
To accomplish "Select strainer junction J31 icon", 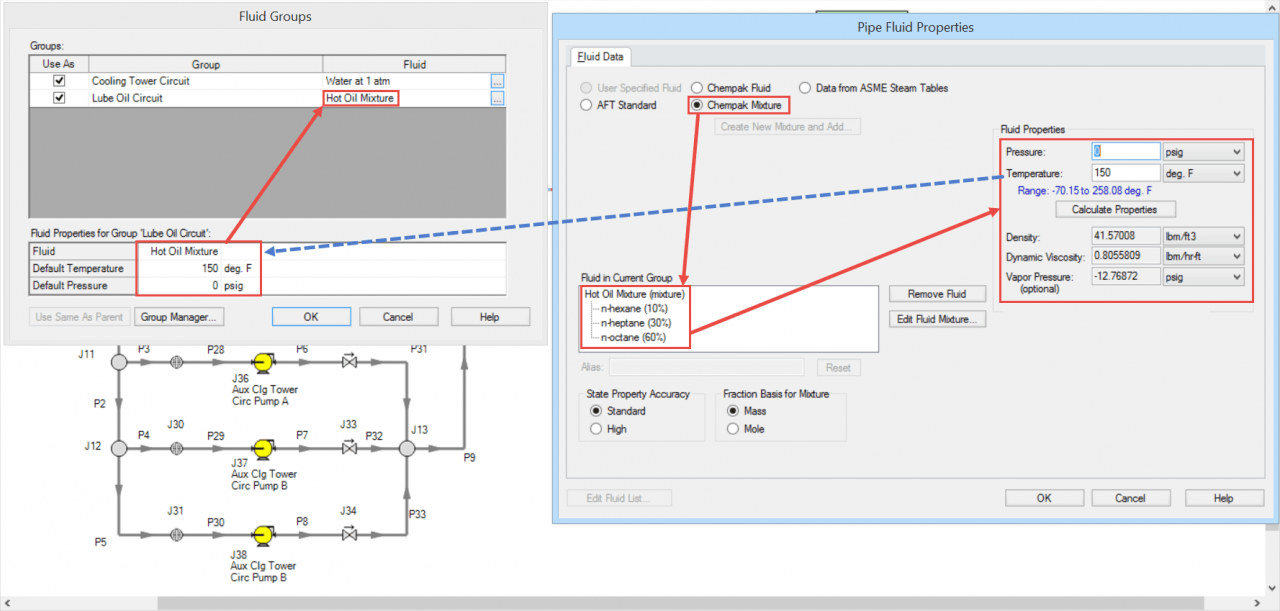I will [177, 535].
